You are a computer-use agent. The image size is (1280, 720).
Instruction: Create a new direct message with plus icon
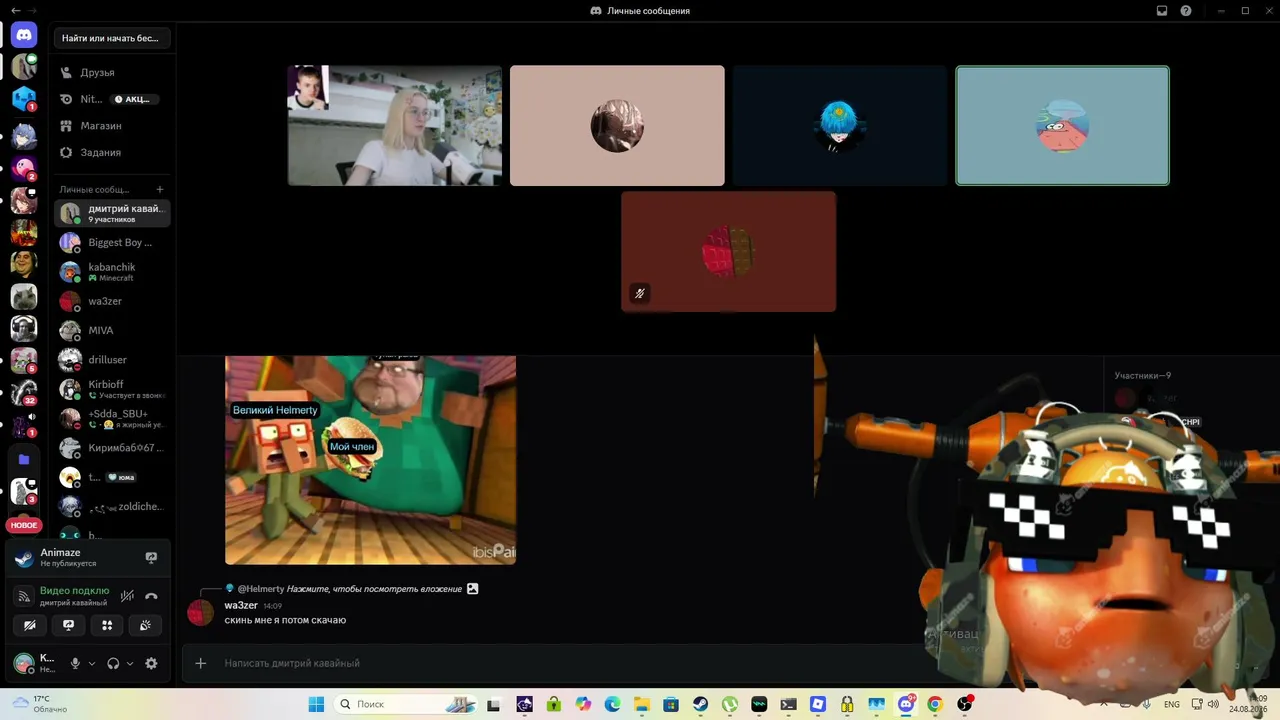tap(160, 189)
